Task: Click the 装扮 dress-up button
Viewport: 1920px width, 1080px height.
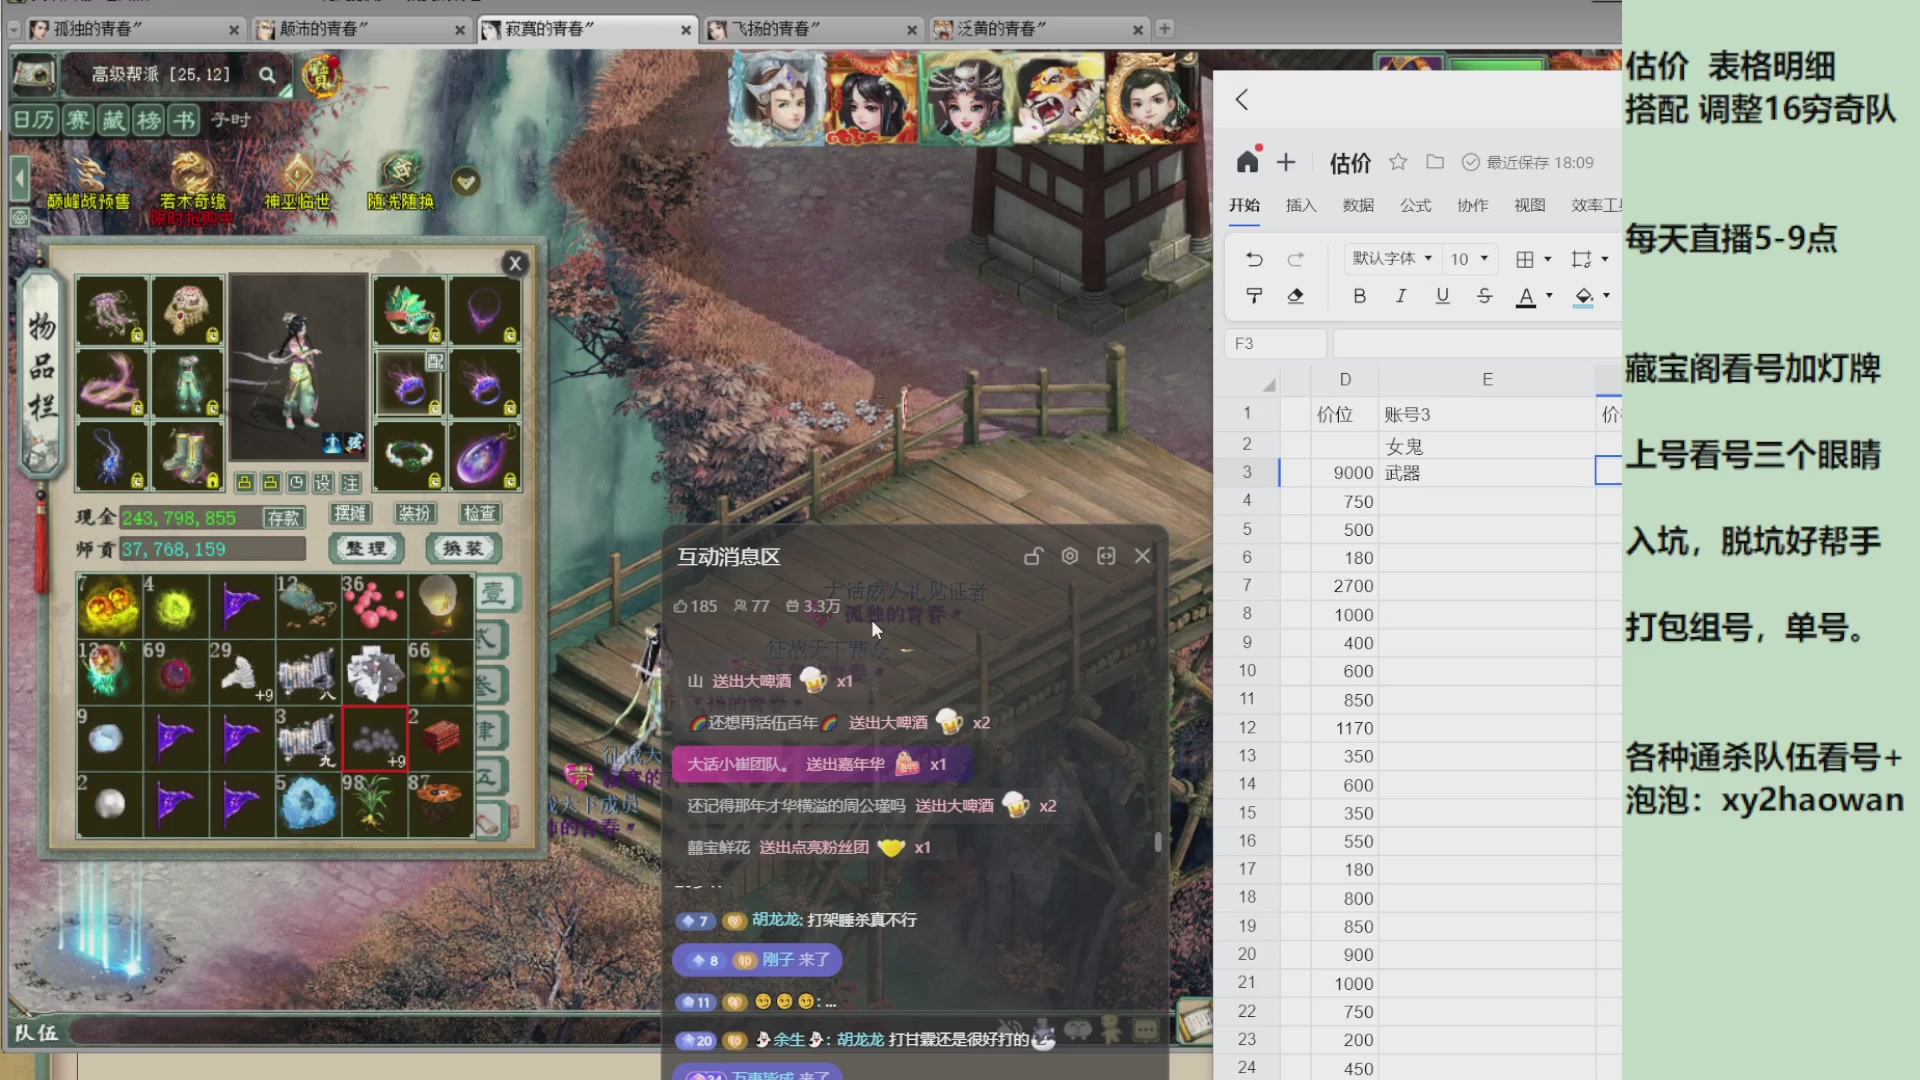Action: coord(415,513)
